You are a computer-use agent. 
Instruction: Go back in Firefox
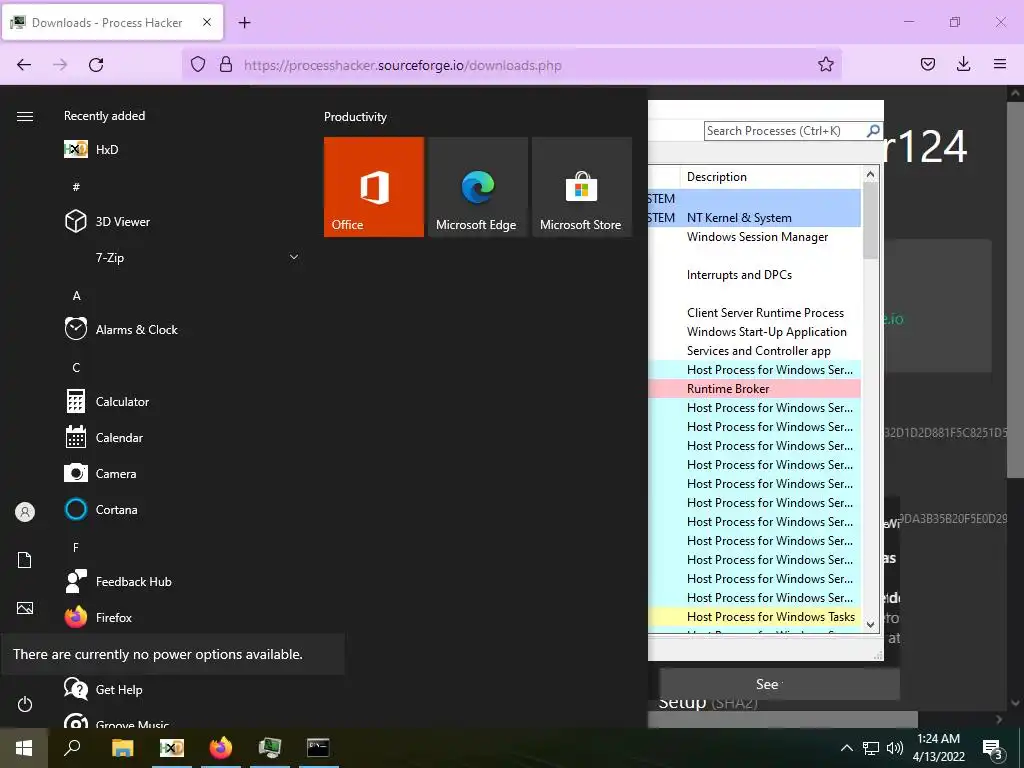pyautogui.click(x=24, y=65)
